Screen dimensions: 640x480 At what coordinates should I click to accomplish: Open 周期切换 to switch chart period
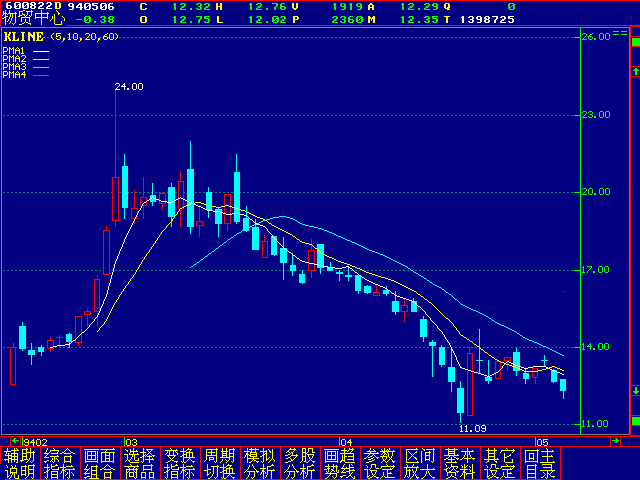(220, 463)
